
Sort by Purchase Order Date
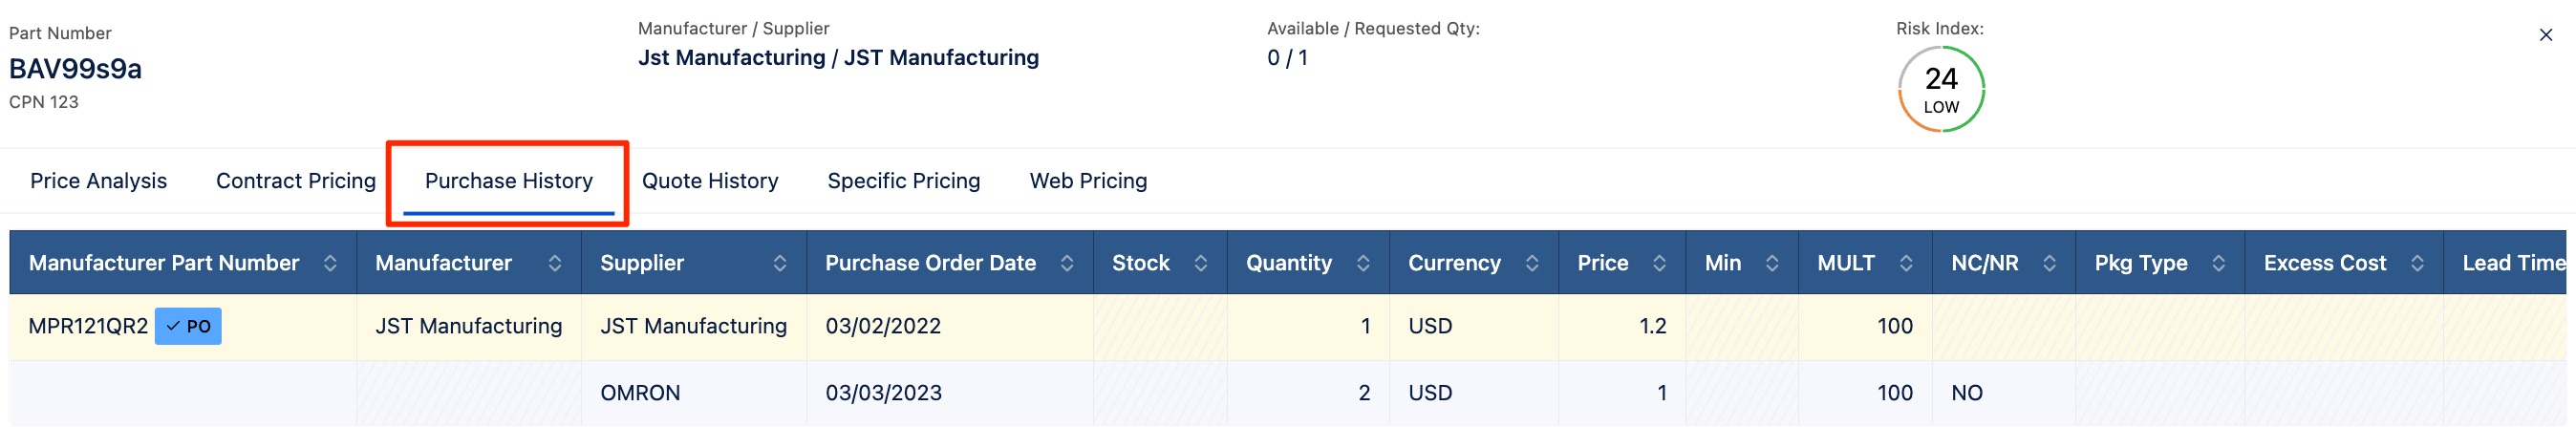point(1067,263)
